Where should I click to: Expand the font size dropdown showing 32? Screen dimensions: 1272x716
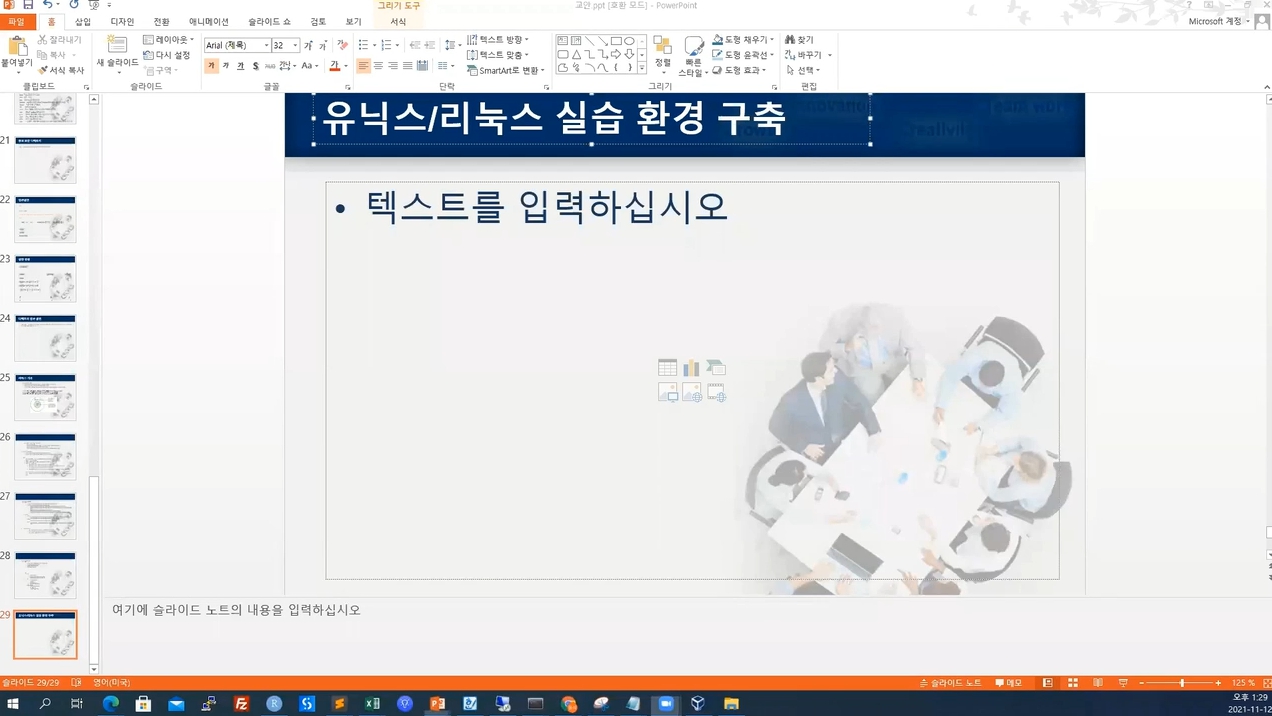pos(295,45)
